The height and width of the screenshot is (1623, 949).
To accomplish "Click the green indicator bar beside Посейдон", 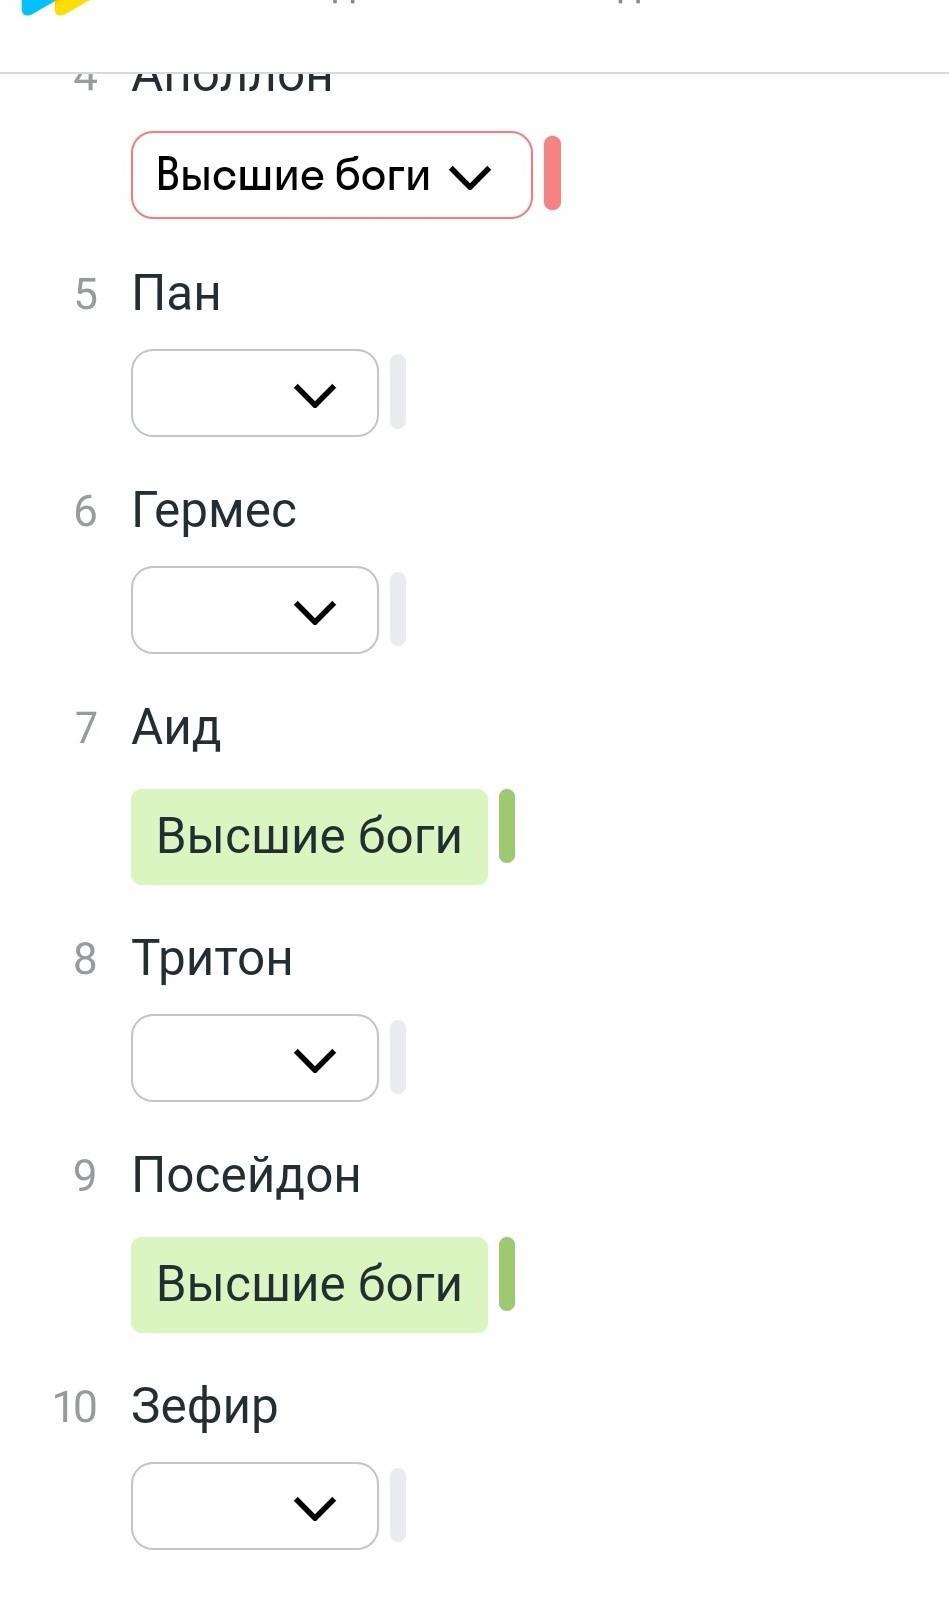I will coord(507,1274).
